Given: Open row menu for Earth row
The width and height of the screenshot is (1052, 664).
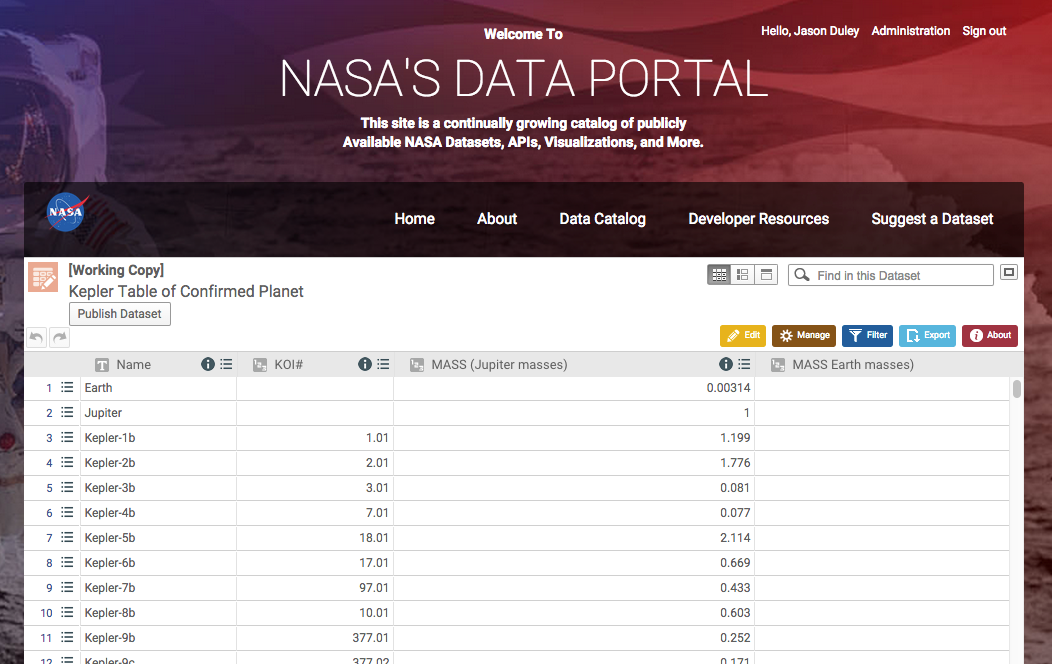Looking at the screenshot, I should 67,388.
